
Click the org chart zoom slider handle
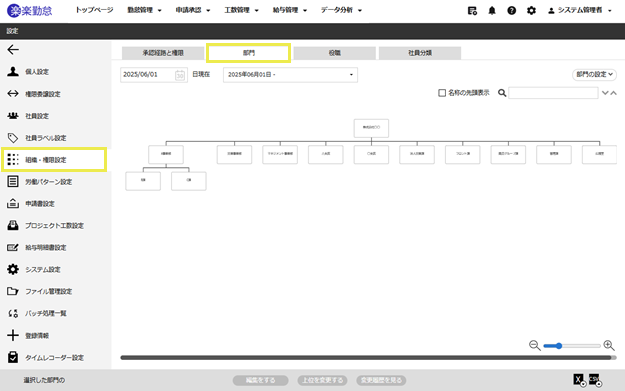pyautogui.click(x=559, y=346)
